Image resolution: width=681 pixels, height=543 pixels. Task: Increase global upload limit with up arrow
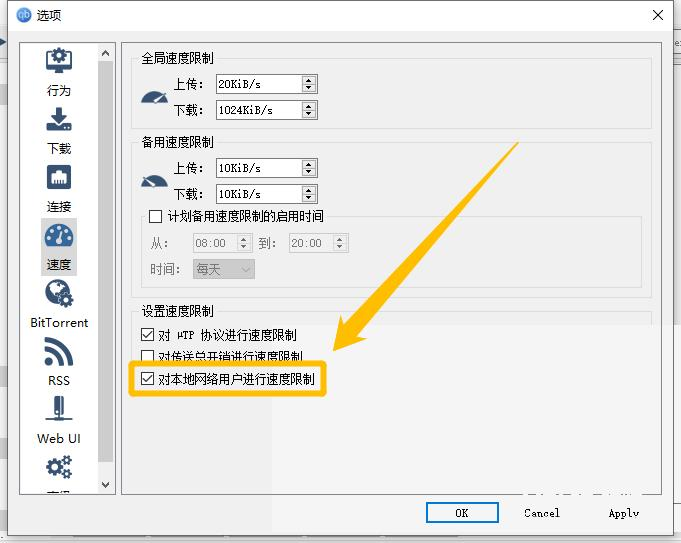[x=308, y=80]
